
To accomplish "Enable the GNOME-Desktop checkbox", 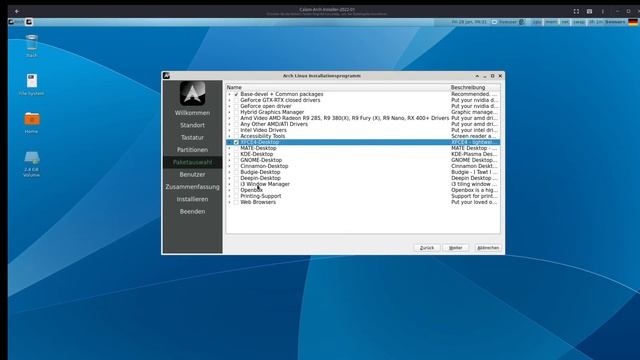I will [236, 160].
